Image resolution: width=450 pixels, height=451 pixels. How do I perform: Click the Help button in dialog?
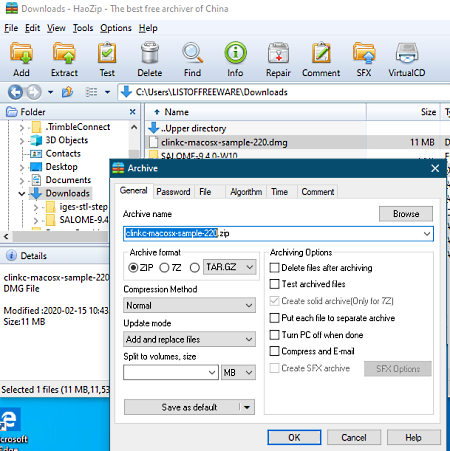(413, 437)
